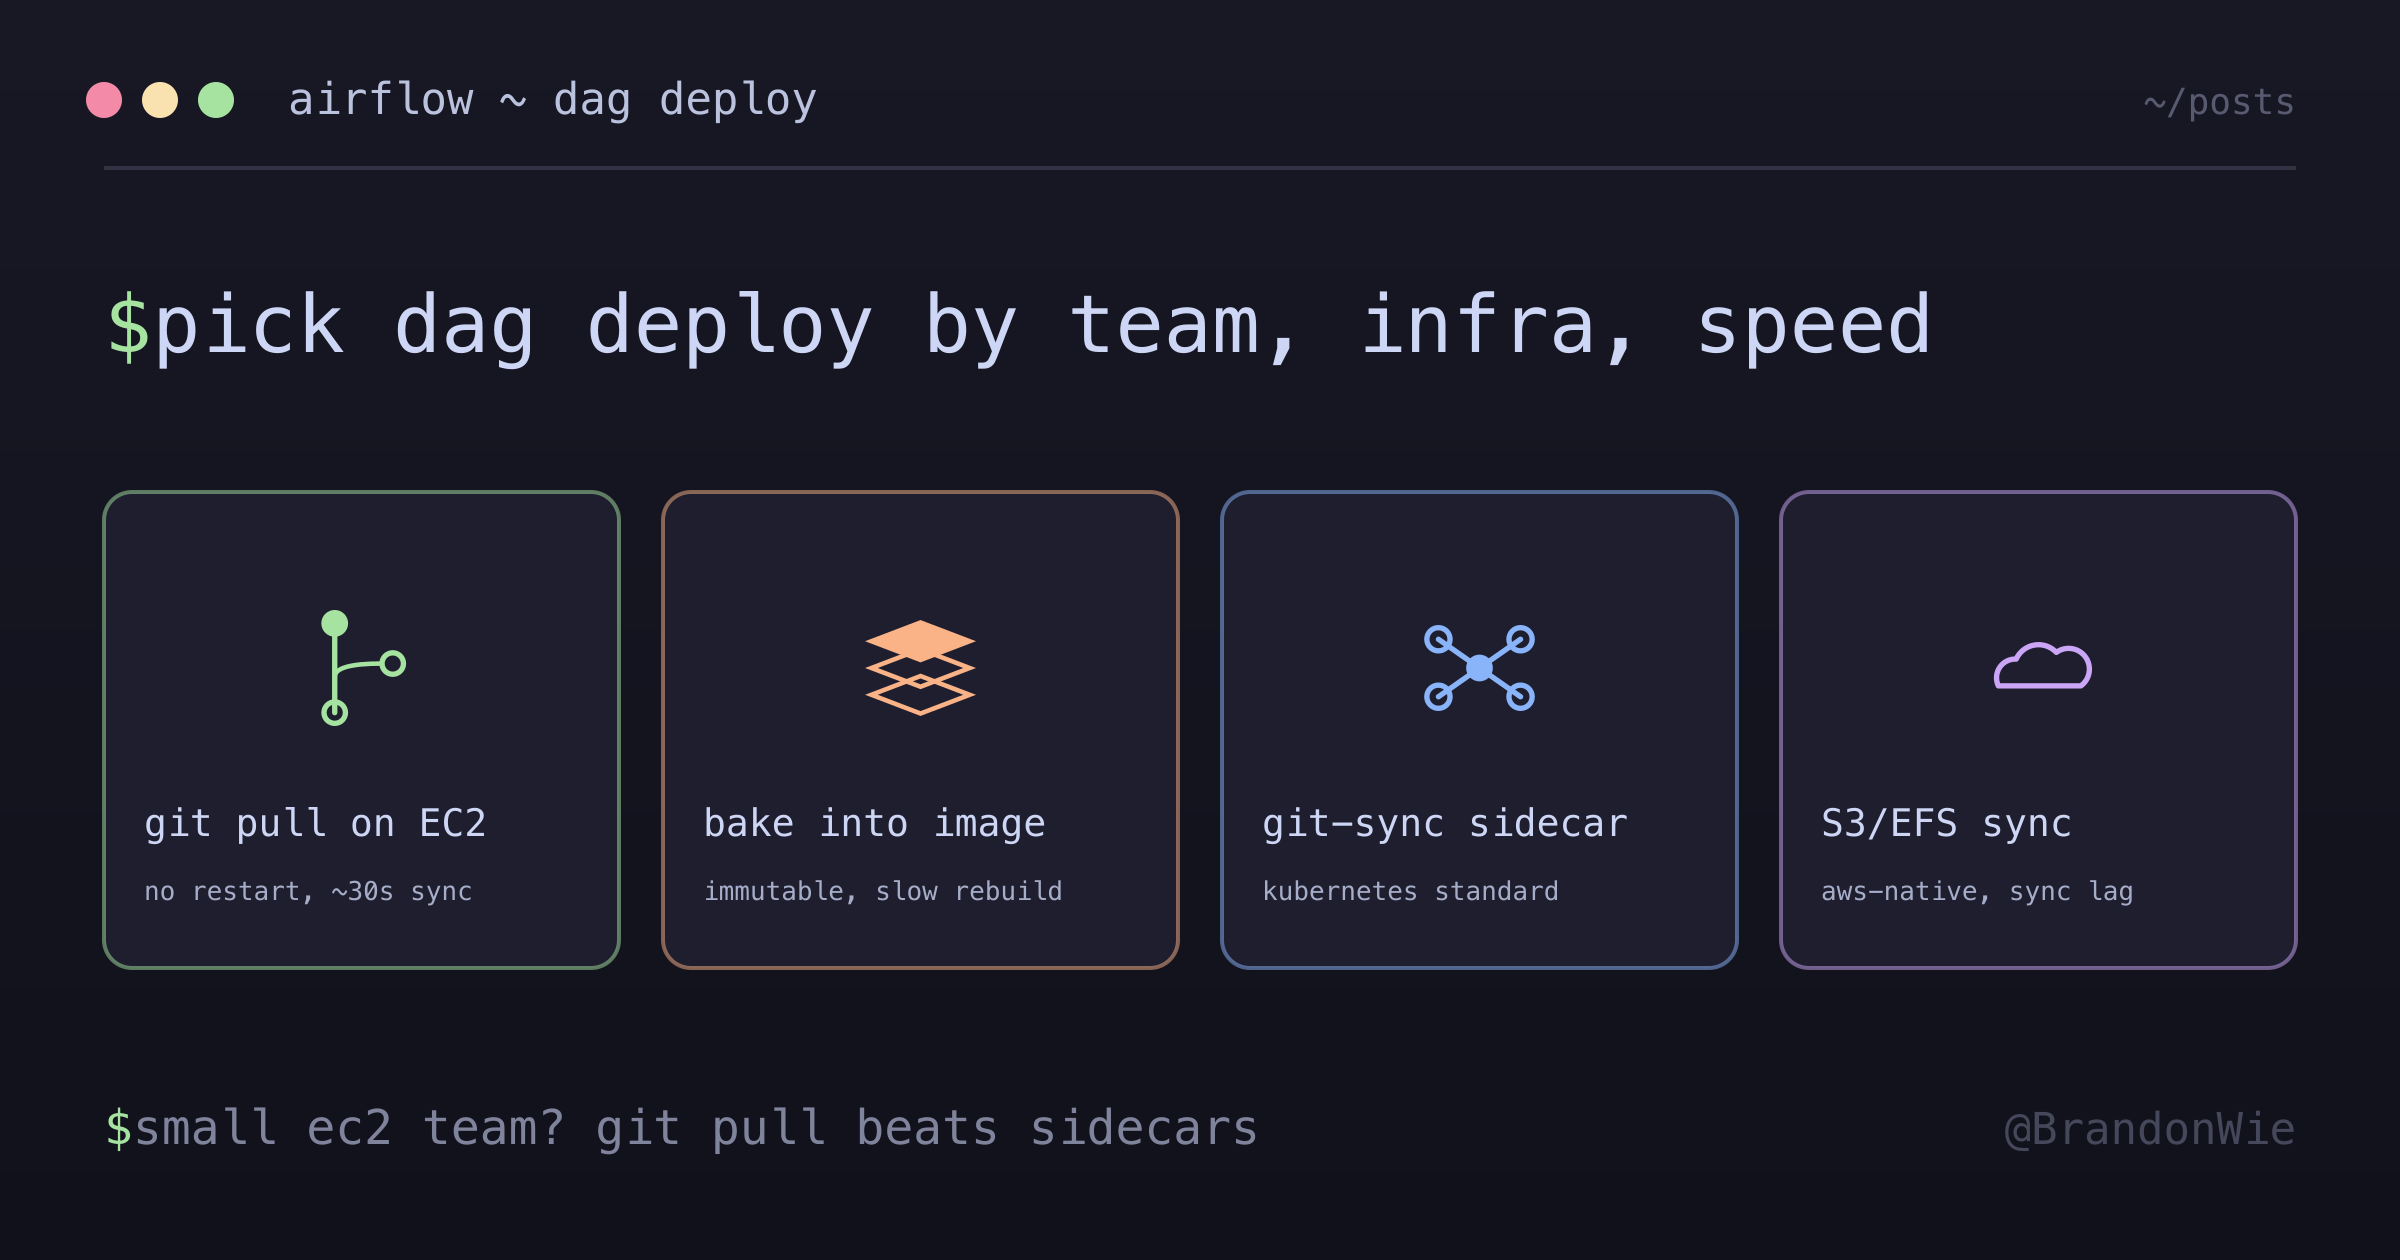Click the stacked layers image icon
The width and height of the screenshot is (2400, 1260).
pyautogui.click(x=920, y=667)
